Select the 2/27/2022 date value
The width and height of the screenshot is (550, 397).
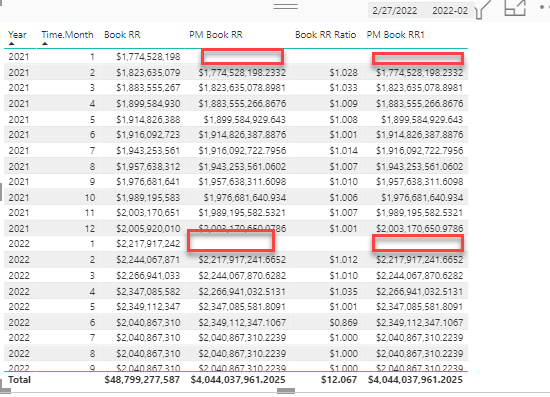point(395,11)
